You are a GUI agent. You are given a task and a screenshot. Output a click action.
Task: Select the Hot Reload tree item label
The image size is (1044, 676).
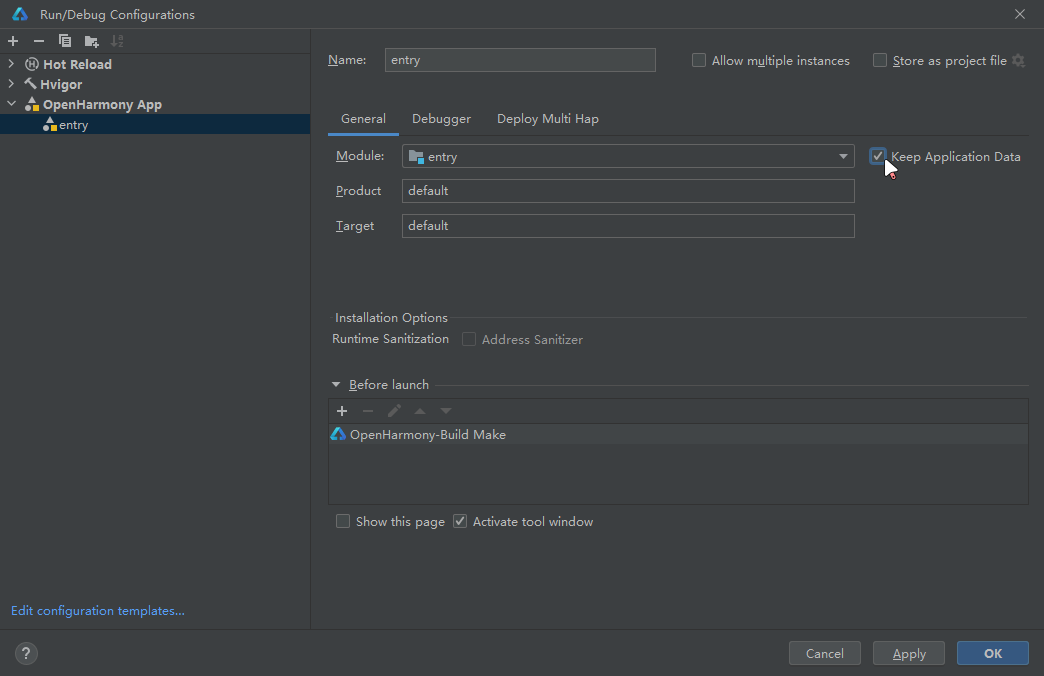click(77, 65)
